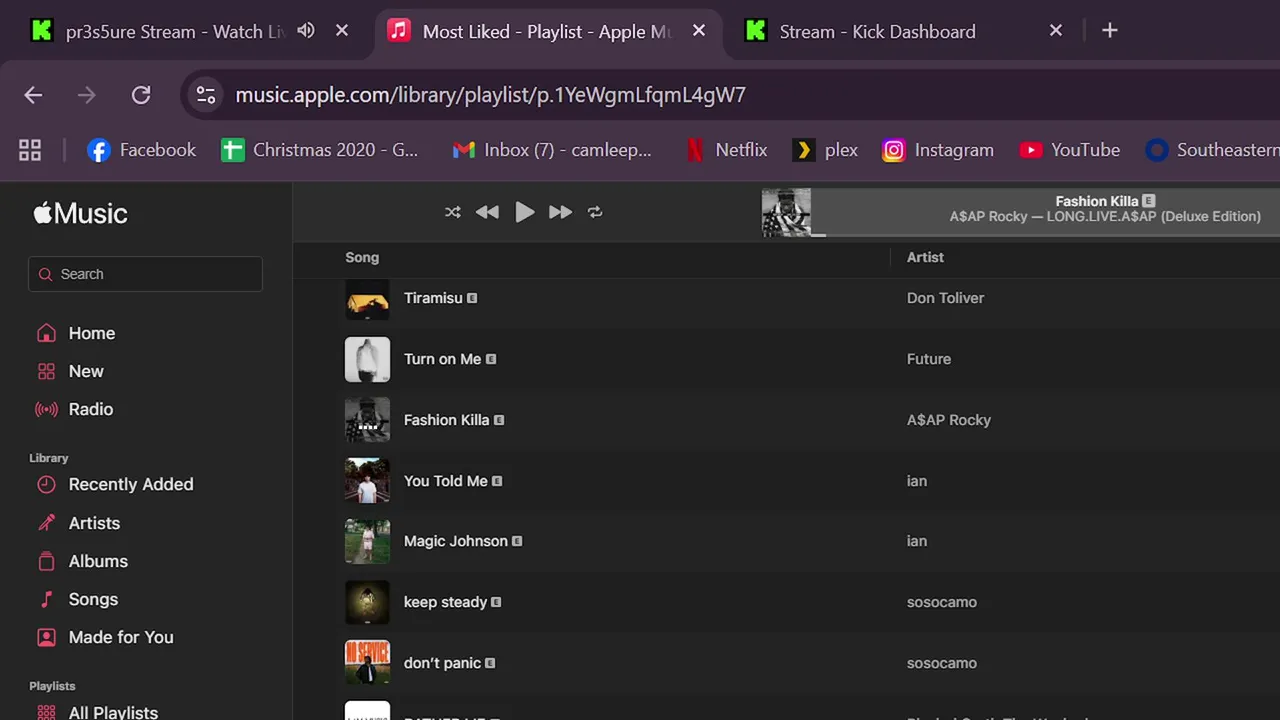Viewport: 1280px width, 720px height.
Task: Select the Fashion Killa song title
Action: click(446, 420)
